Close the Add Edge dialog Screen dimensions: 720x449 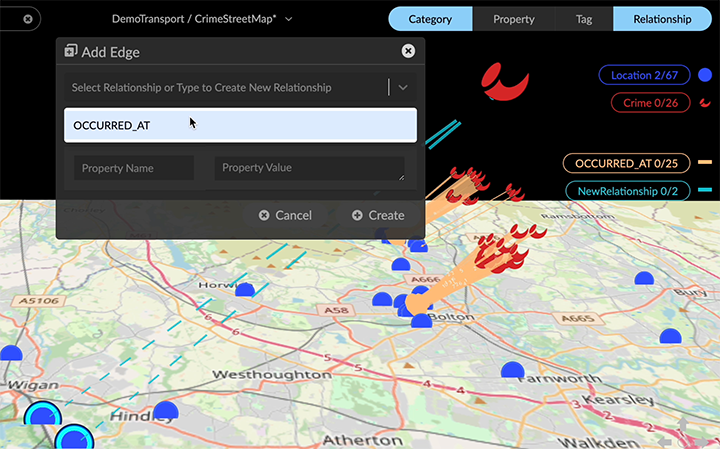pyautogui.click(x=408, y=51)
